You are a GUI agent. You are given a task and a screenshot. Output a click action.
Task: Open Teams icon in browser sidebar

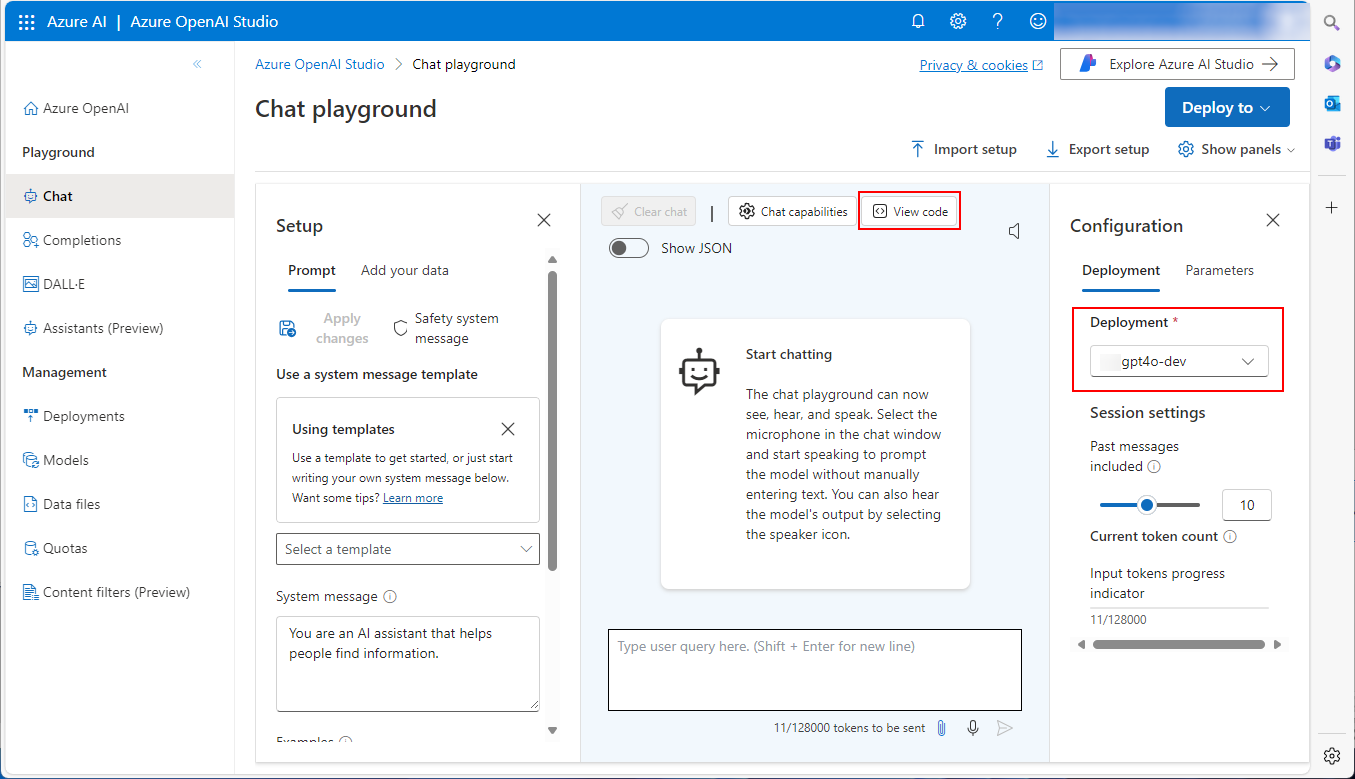point(1332,143)
